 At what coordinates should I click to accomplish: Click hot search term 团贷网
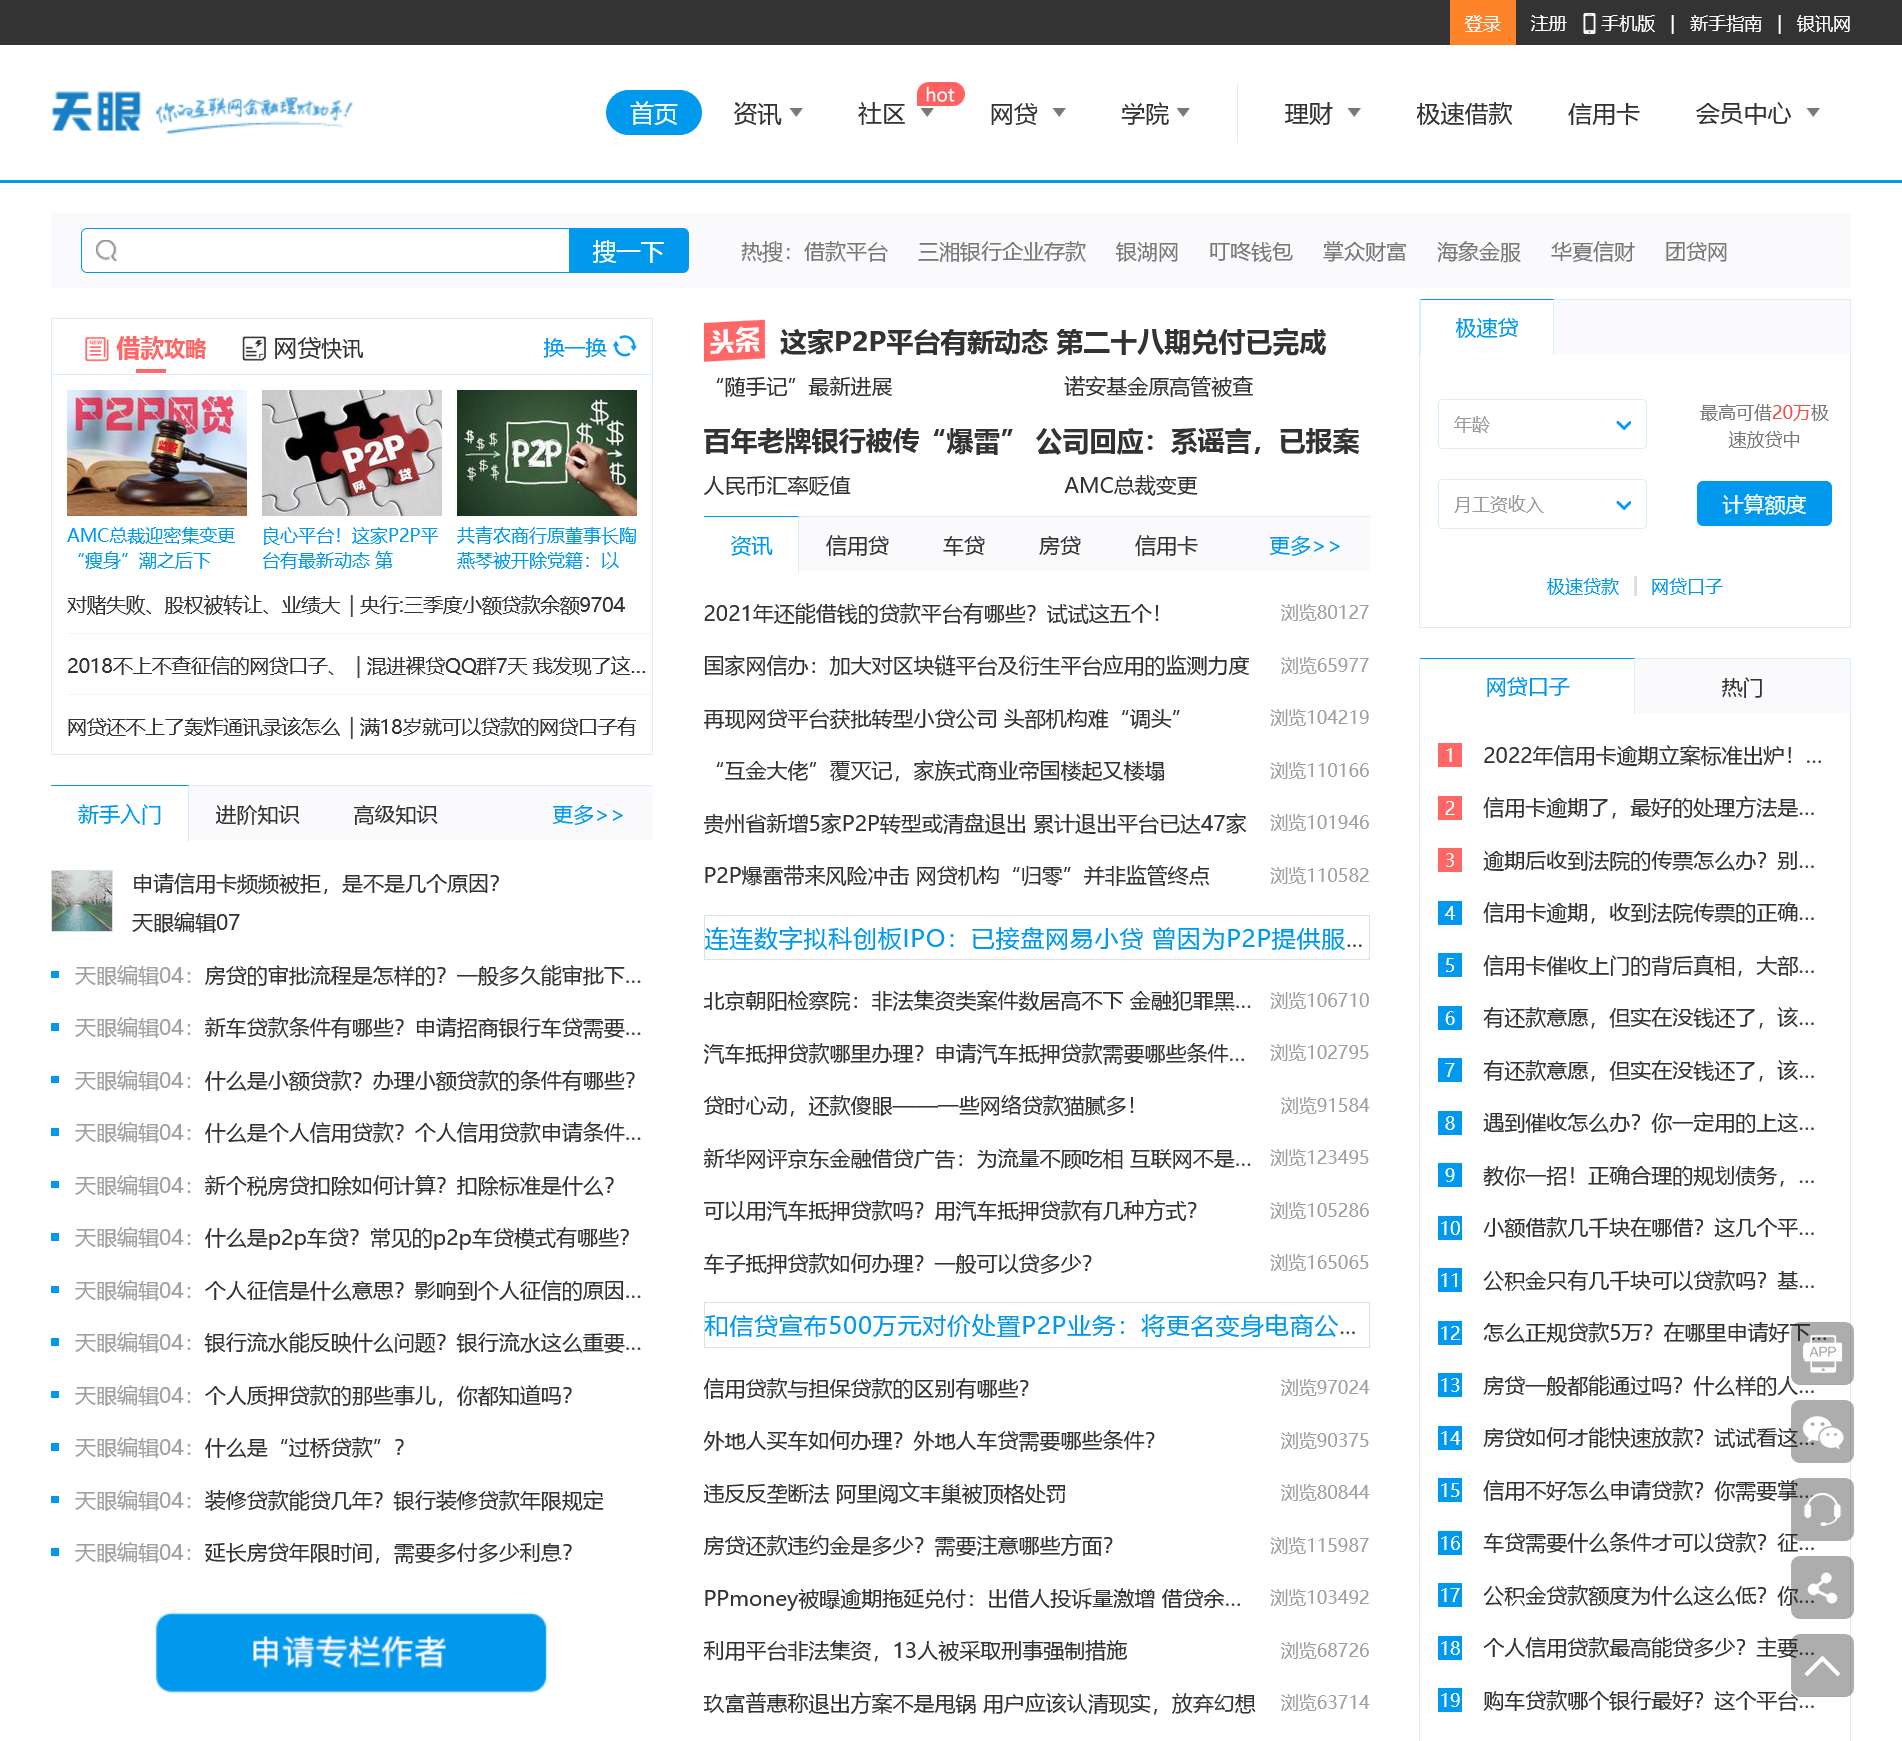click(1696, 252)
